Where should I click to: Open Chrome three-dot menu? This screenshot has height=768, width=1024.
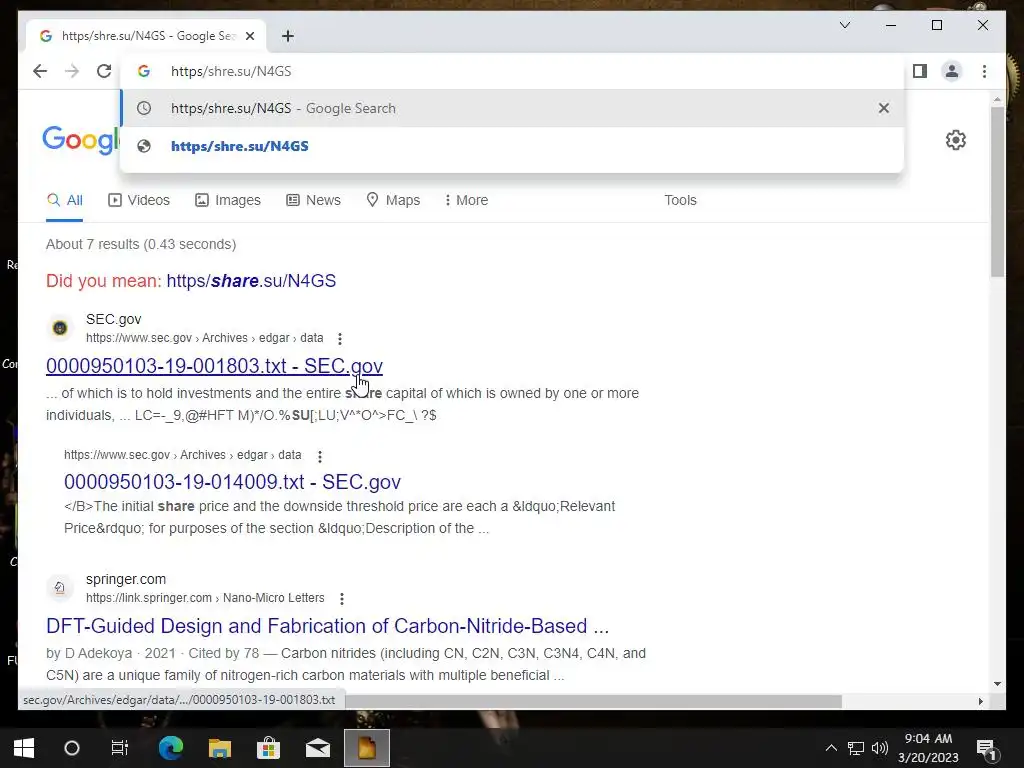[984, 71]
